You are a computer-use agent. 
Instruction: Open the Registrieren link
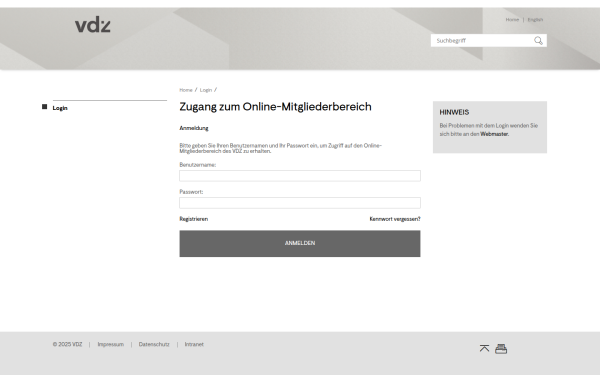[x=194, y=219]
